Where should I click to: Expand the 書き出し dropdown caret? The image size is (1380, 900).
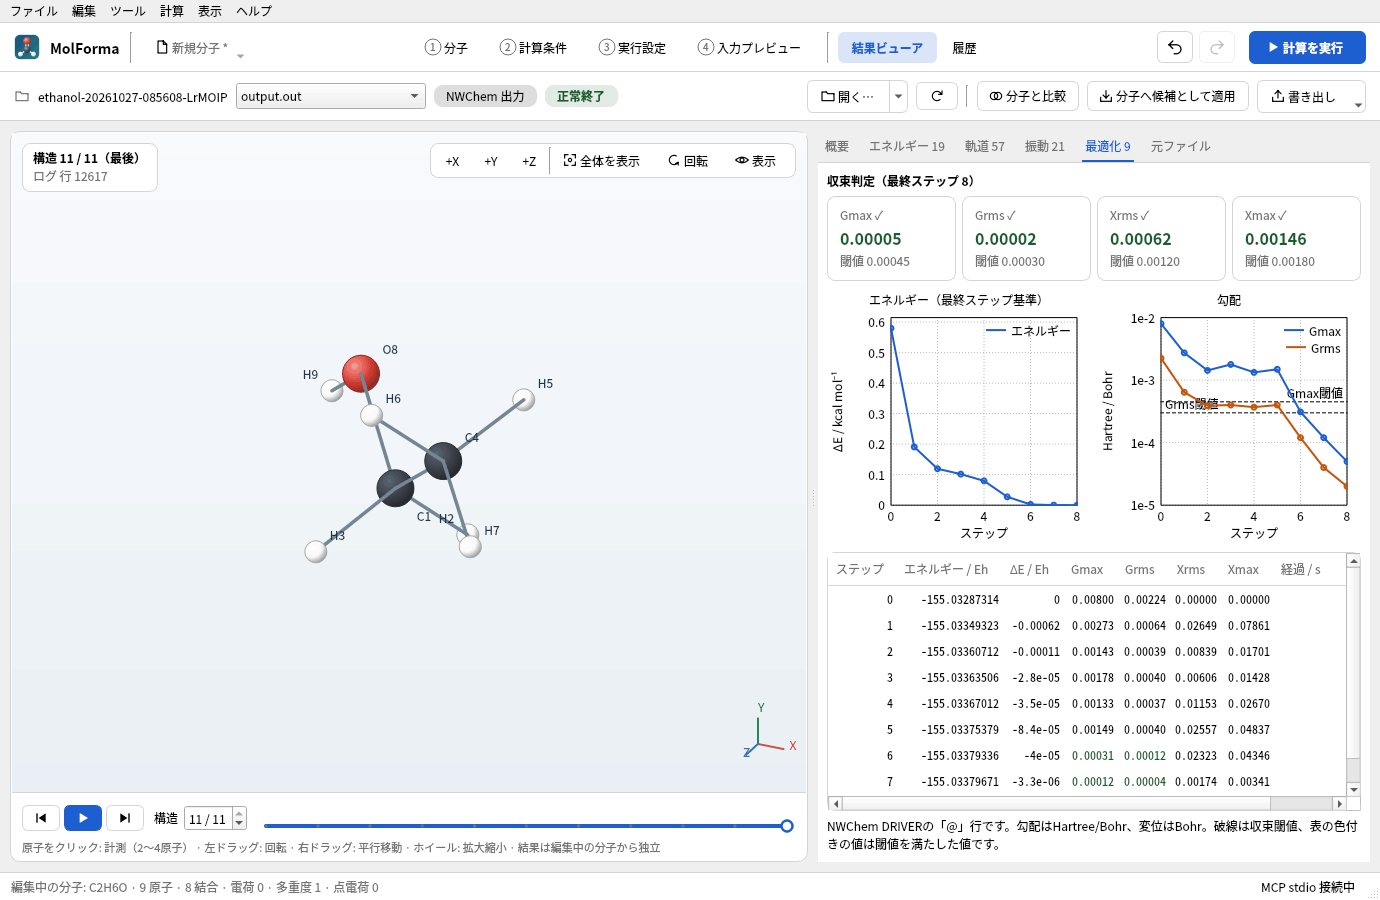point(1358,105)
